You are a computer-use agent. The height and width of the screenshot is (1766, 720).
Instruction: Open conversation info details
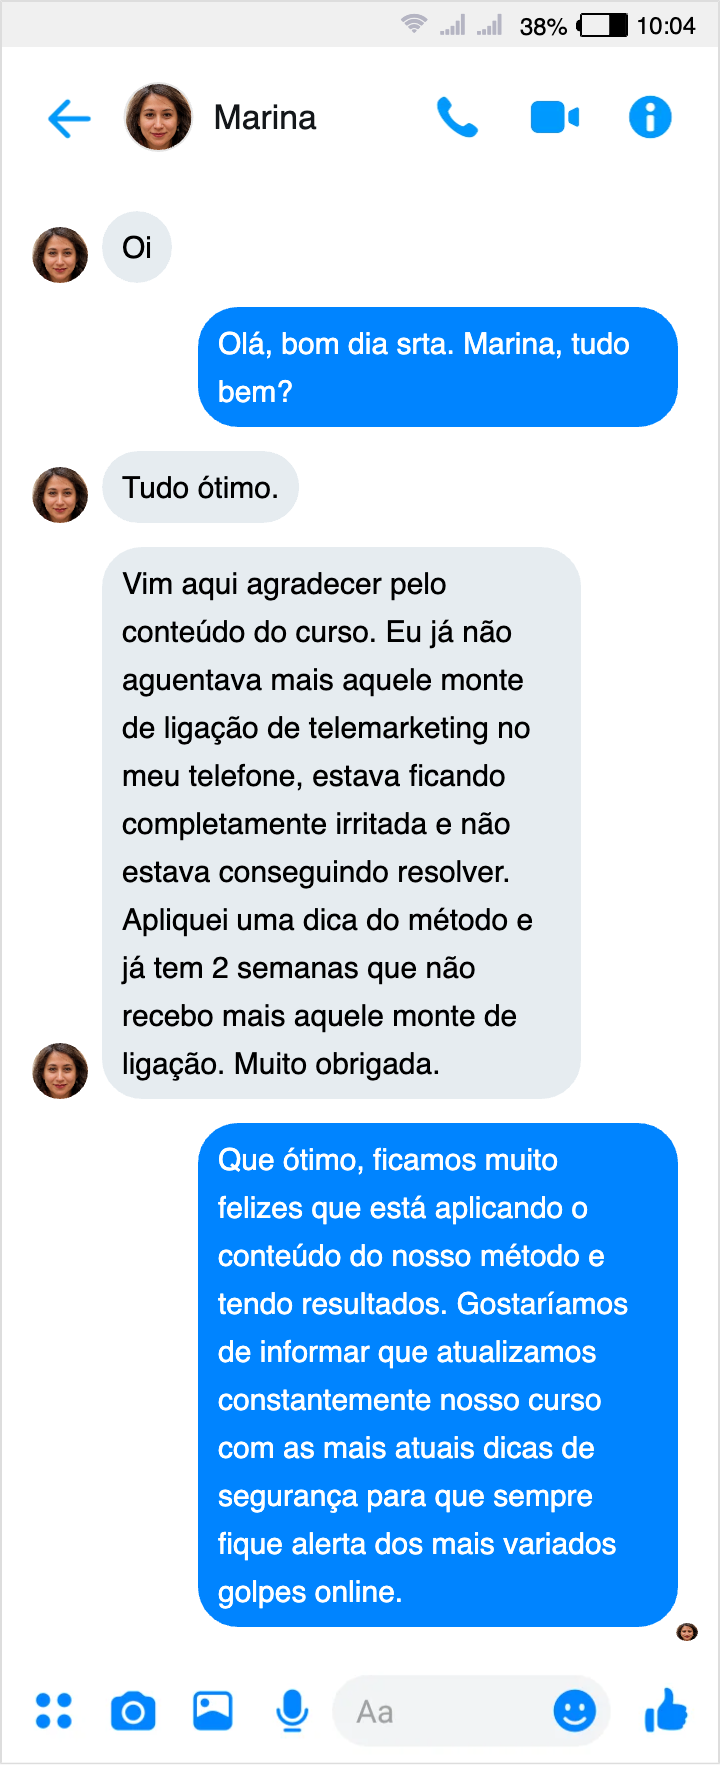coord(650,117)
